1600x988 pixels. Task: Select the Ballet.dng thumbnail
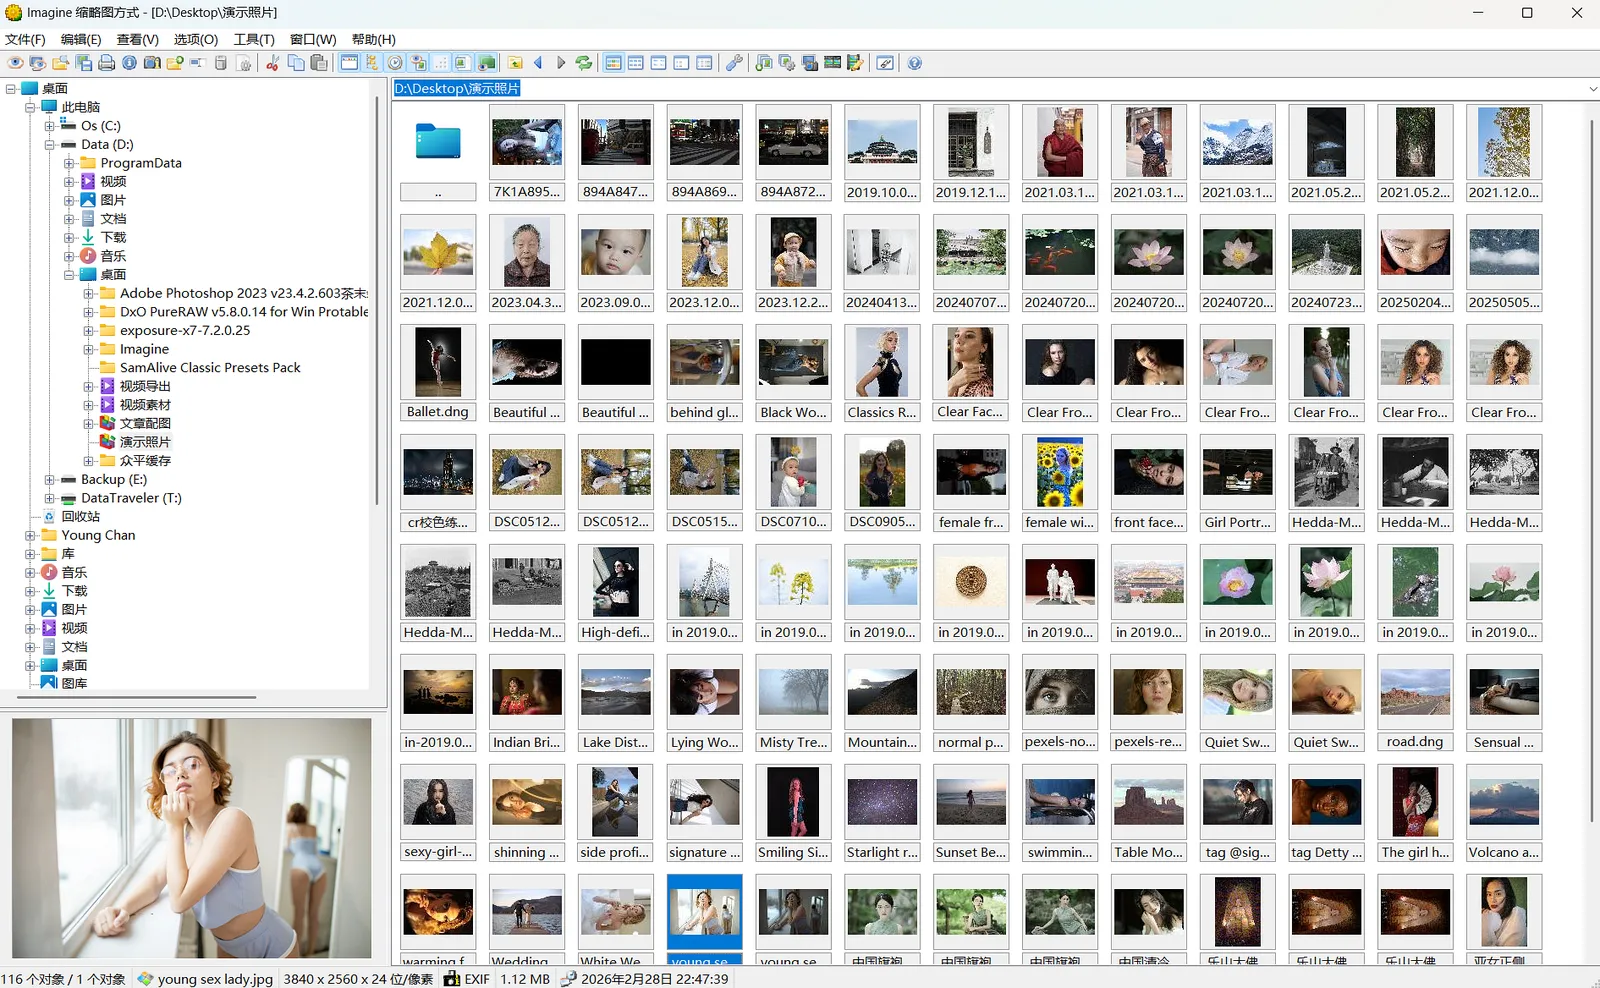[x=437, y=360]
